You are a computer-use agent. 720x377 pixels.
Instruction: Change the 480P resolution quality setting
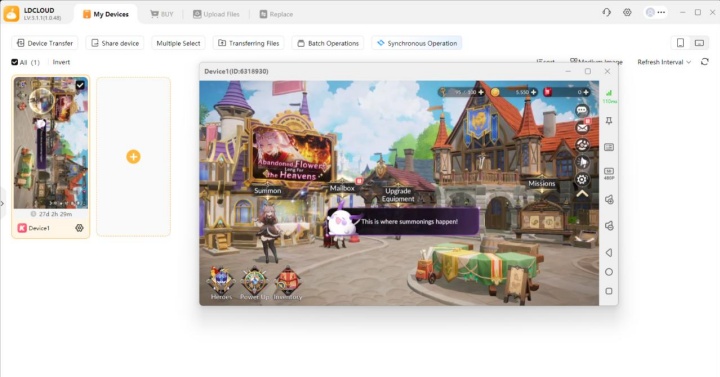tap(609, 173)
